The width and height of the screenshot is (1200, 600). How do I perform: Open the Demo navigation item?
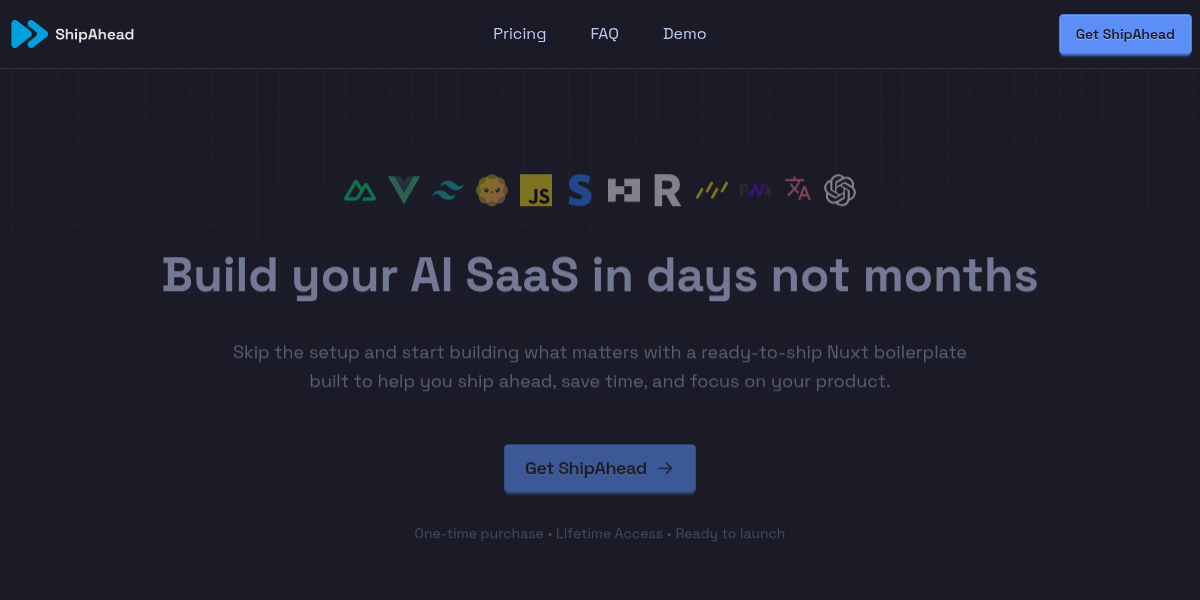(684, 34)
